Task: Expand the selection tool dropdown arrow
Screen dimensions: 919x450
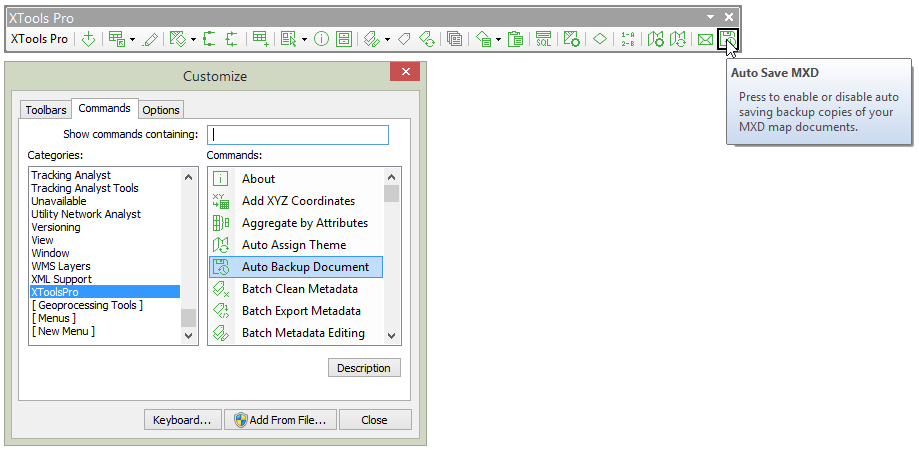Action: tap(304, 40)
